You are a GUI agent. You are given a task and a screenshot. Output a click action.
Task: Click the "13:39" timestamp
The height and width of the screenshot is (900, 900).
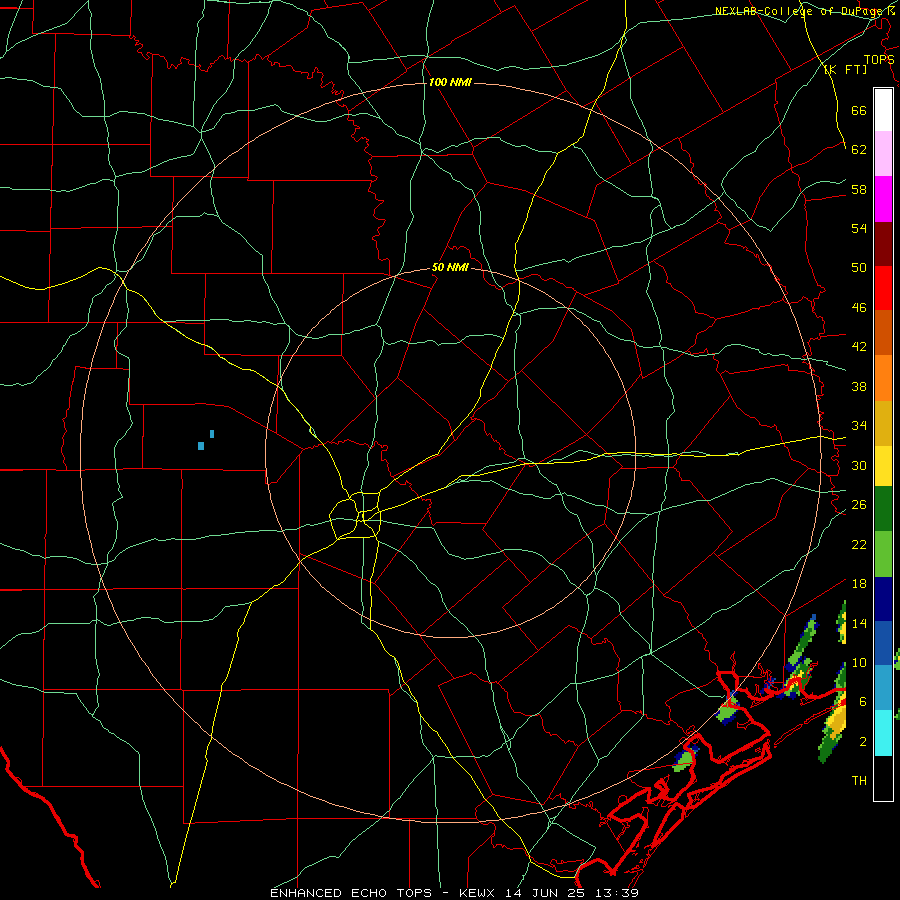619,893
